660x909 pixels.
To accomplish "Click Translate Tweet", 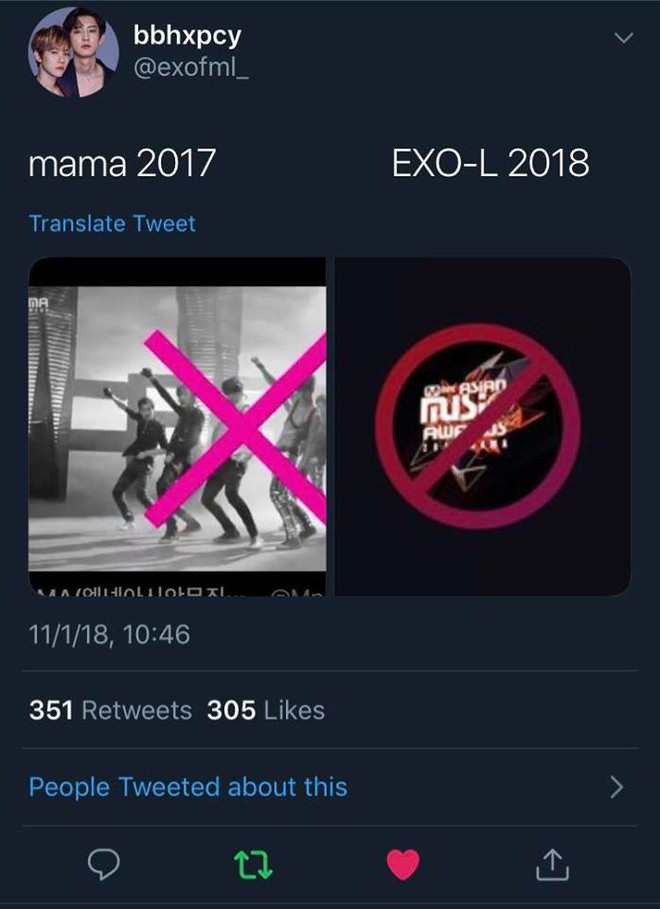I will (x=113, y=224).
